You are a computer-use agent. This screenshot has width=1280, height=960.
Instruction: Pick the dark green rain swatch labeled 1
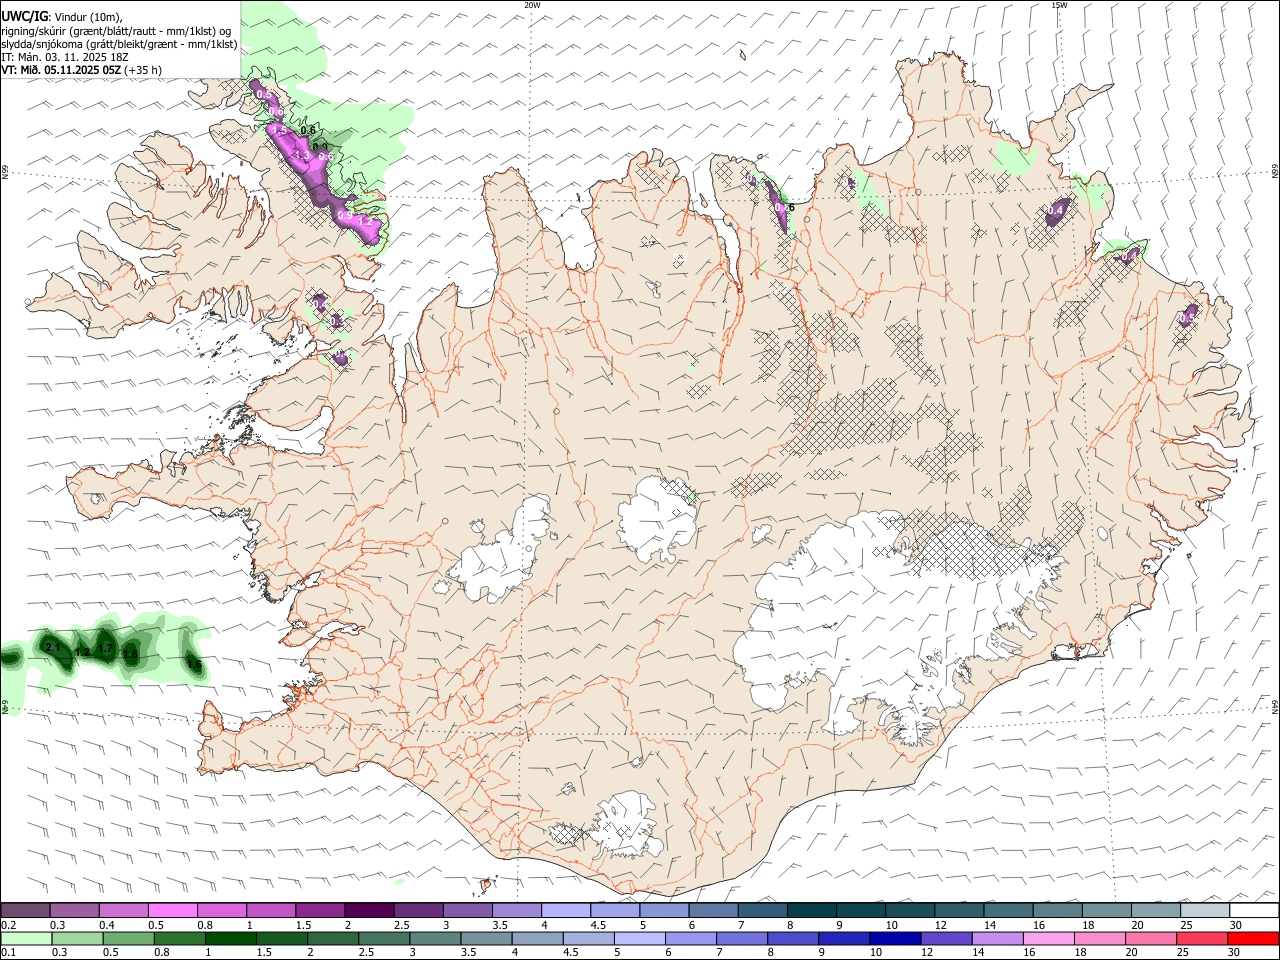[x=231, y=938]
